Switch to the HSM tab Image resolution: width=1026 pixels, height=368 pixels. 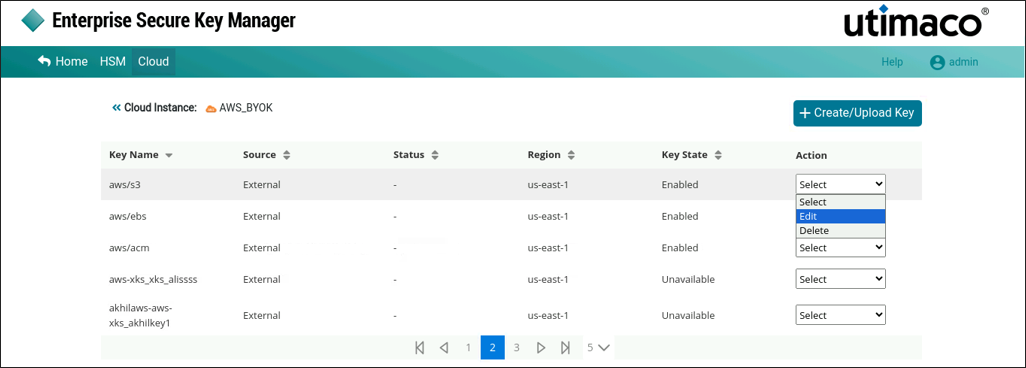pyautogui.click(x=113, y=62)
